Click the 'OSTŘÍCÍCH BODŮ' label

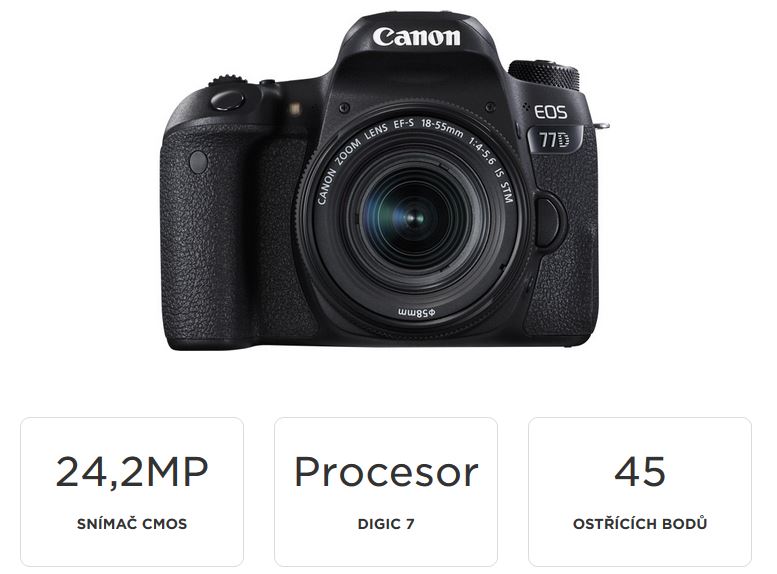point(640,523)
